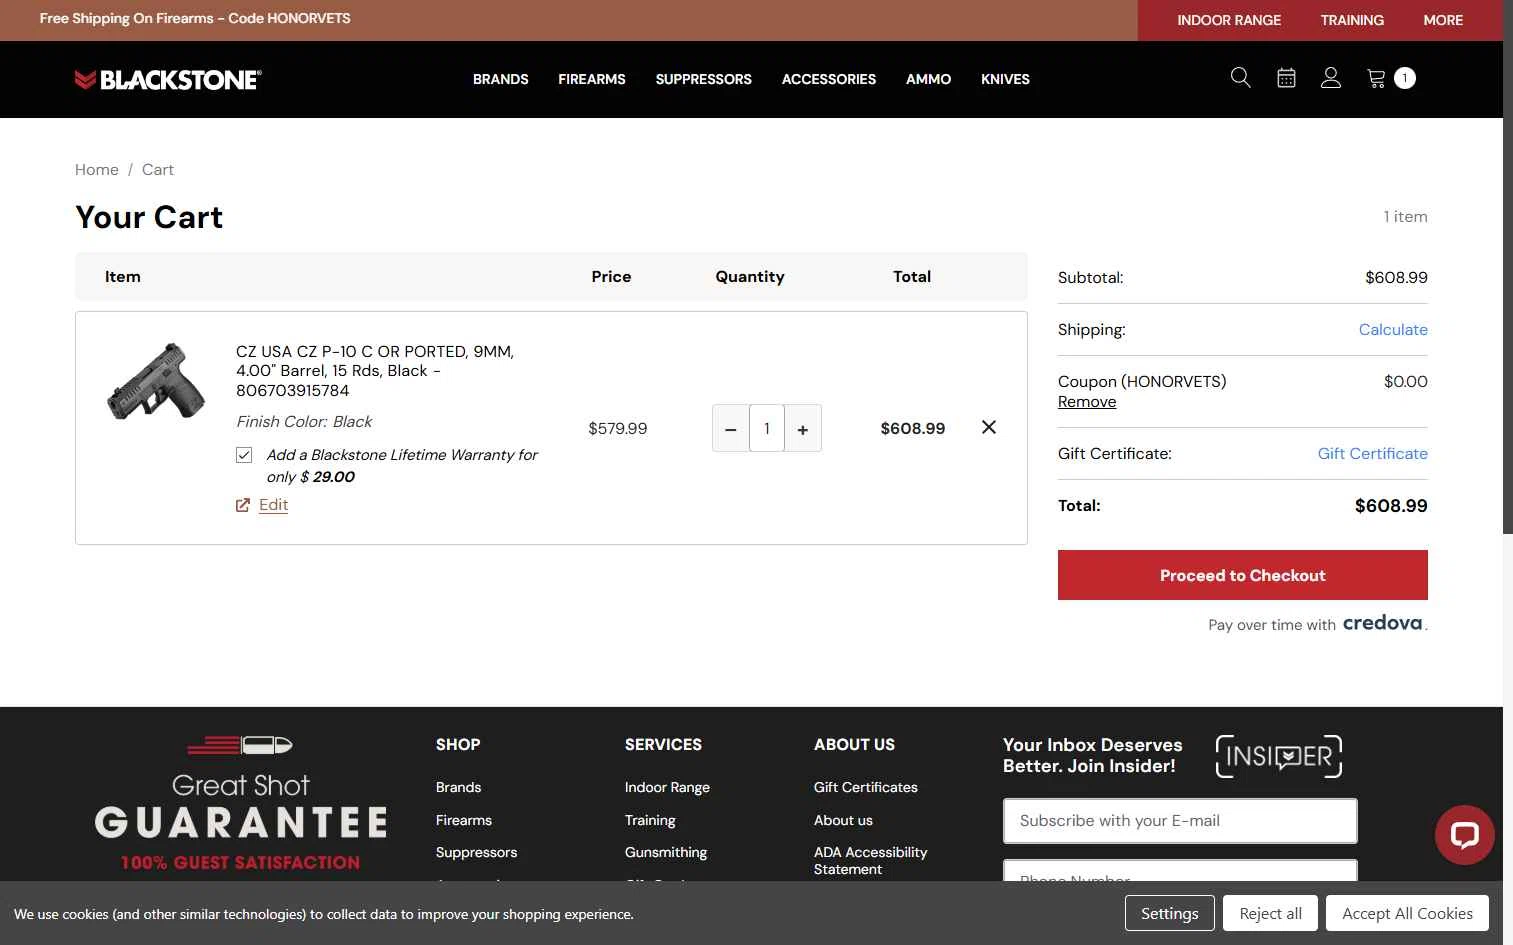Open the search magnifier icon
1513x945 pixels.
pos(1240,78)
